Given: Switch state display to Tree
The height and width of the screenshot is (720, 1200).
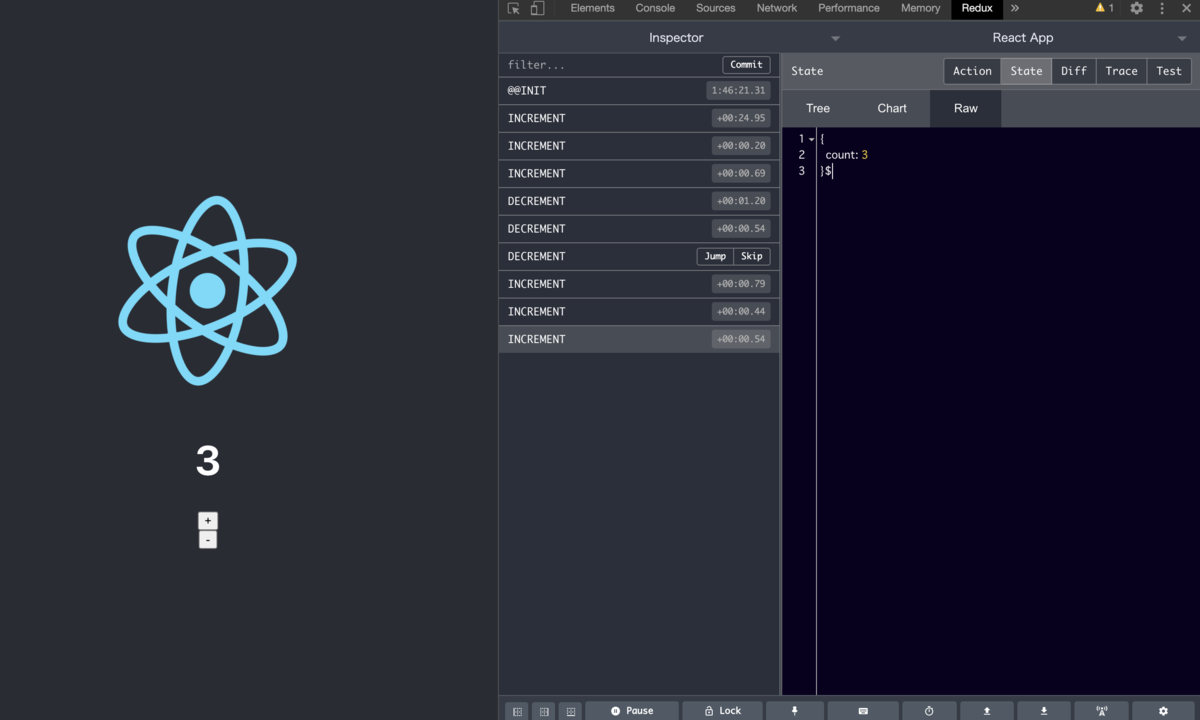Looking at the screenshot, I should click(x=818, y=108).
